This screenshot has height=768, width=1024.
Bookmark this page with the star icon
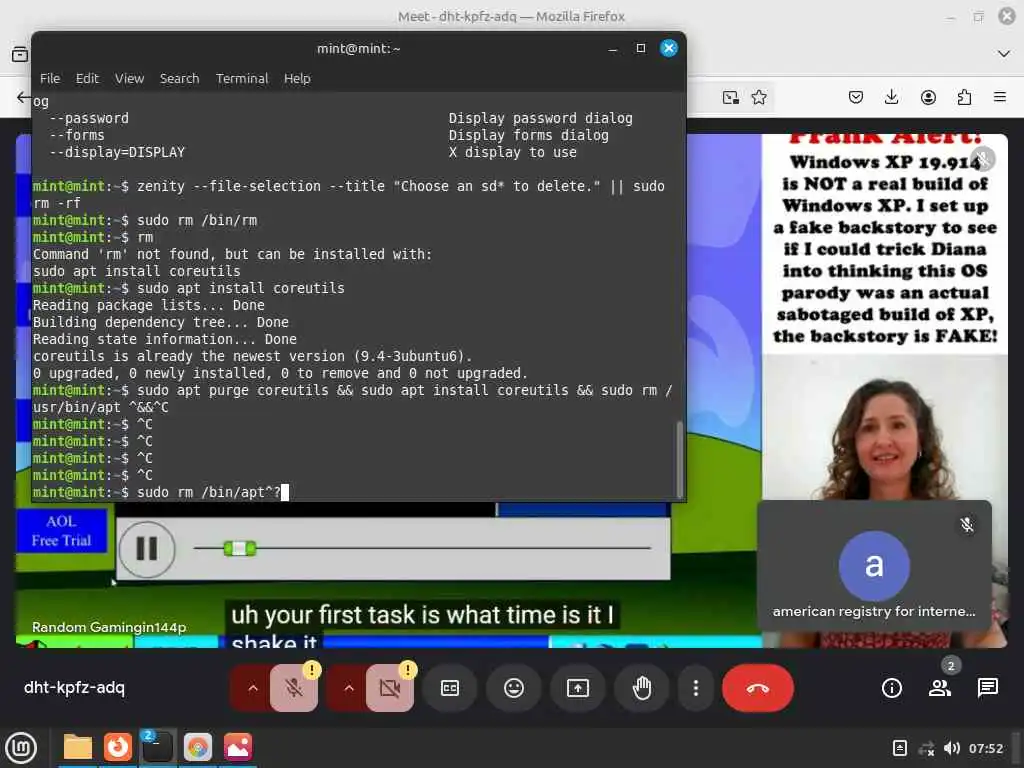click(x=759, y=97)
